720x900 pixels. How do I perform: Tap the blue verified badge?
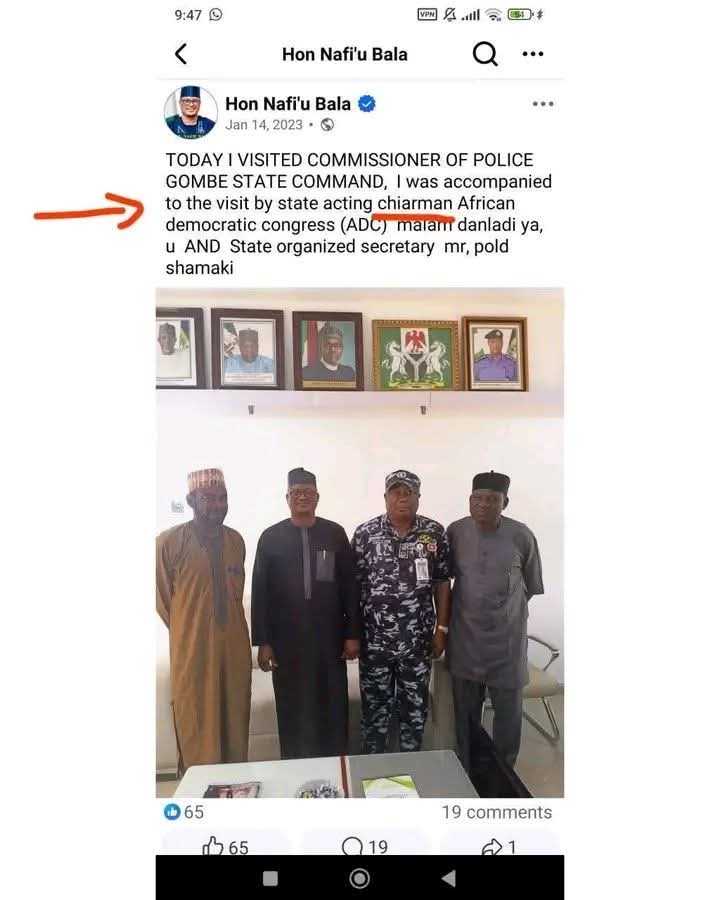[x=367, y=103]
